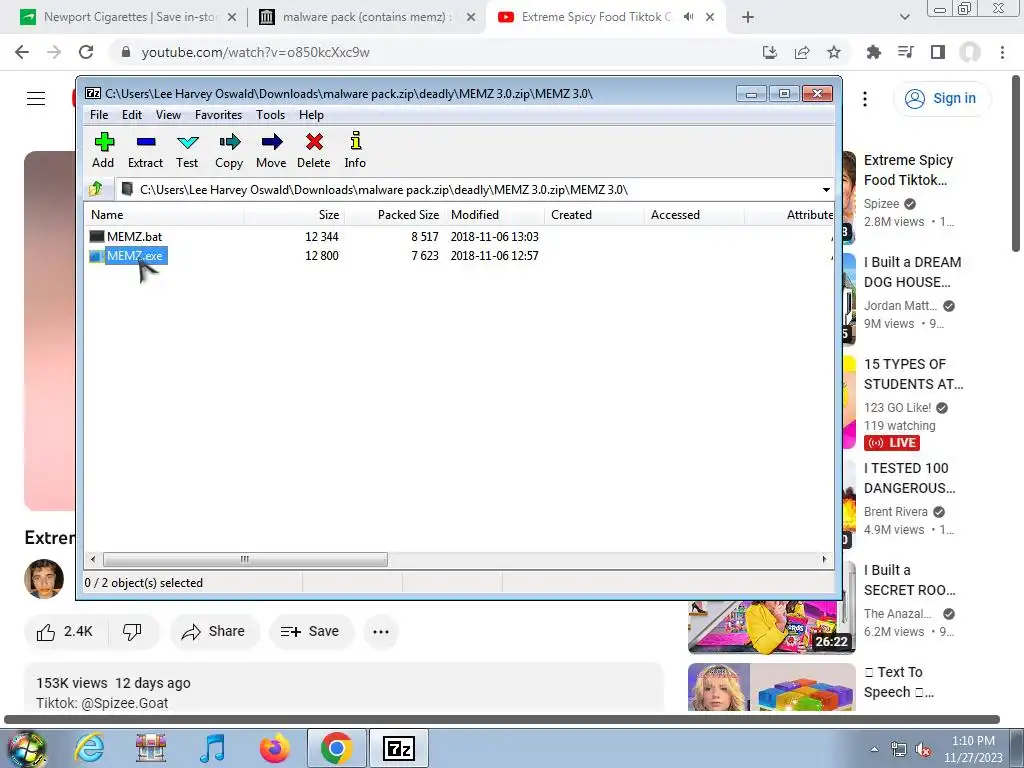Click the Copy toolbar icon
This screenshot has height=768, width=1024.
pyautogui.click(x=229, y=150)
